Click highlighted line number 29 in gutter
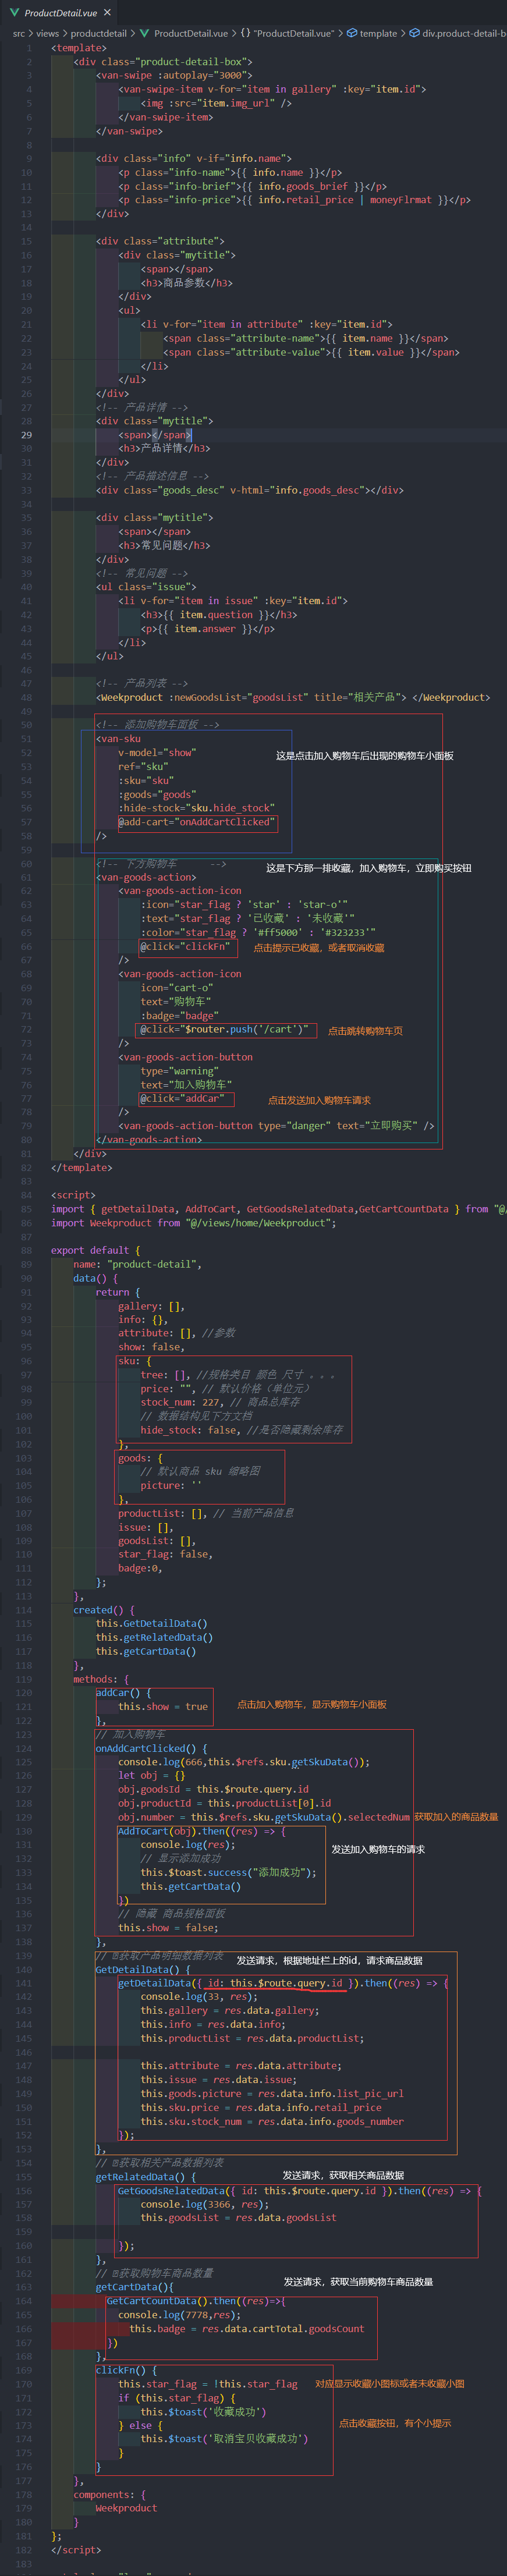 coord(27,434)
